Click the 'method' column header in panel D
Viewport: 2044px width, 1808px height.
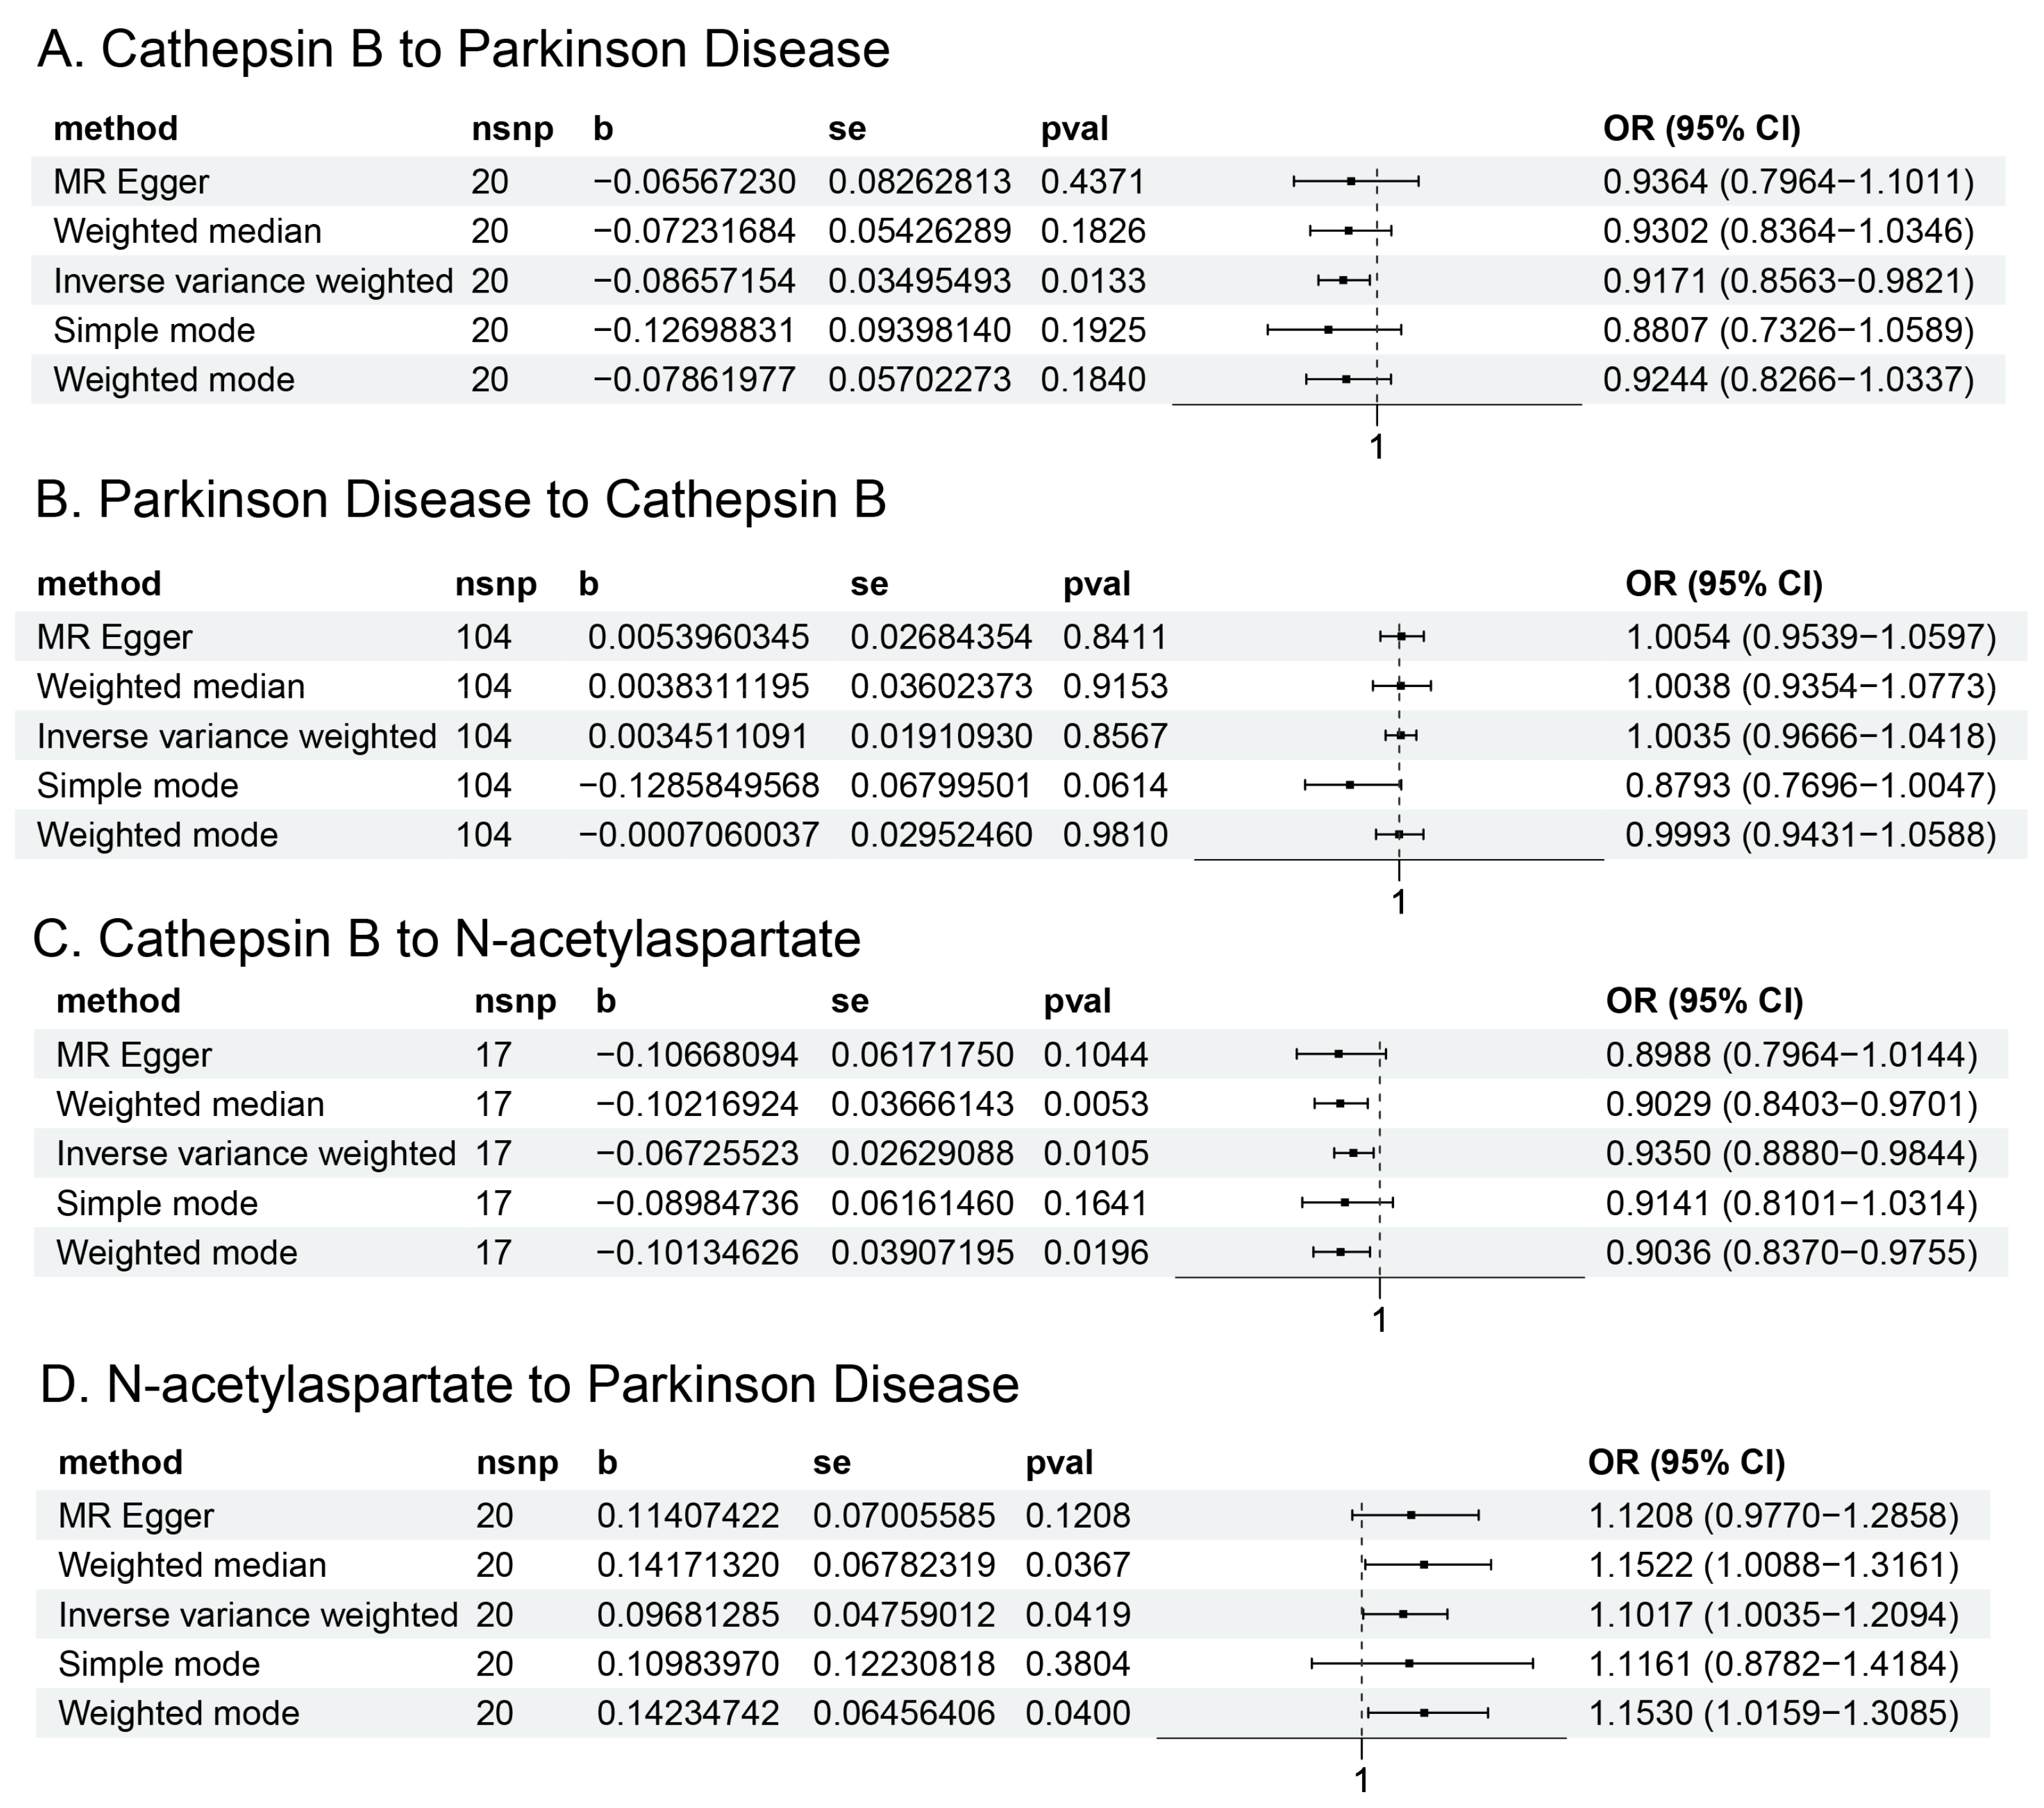[x=120, y=1463]
